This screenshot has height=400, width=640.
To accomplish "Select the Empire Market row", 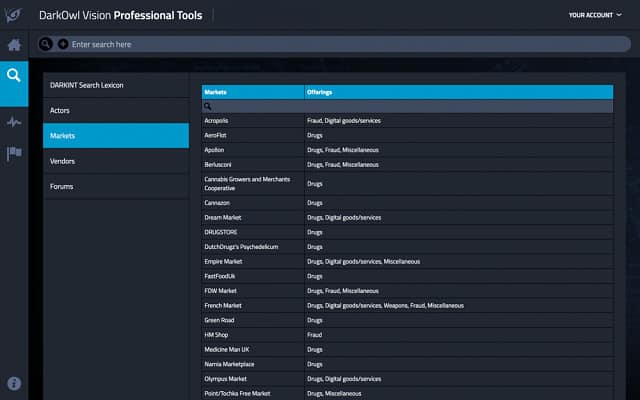I will click(407, 262).
